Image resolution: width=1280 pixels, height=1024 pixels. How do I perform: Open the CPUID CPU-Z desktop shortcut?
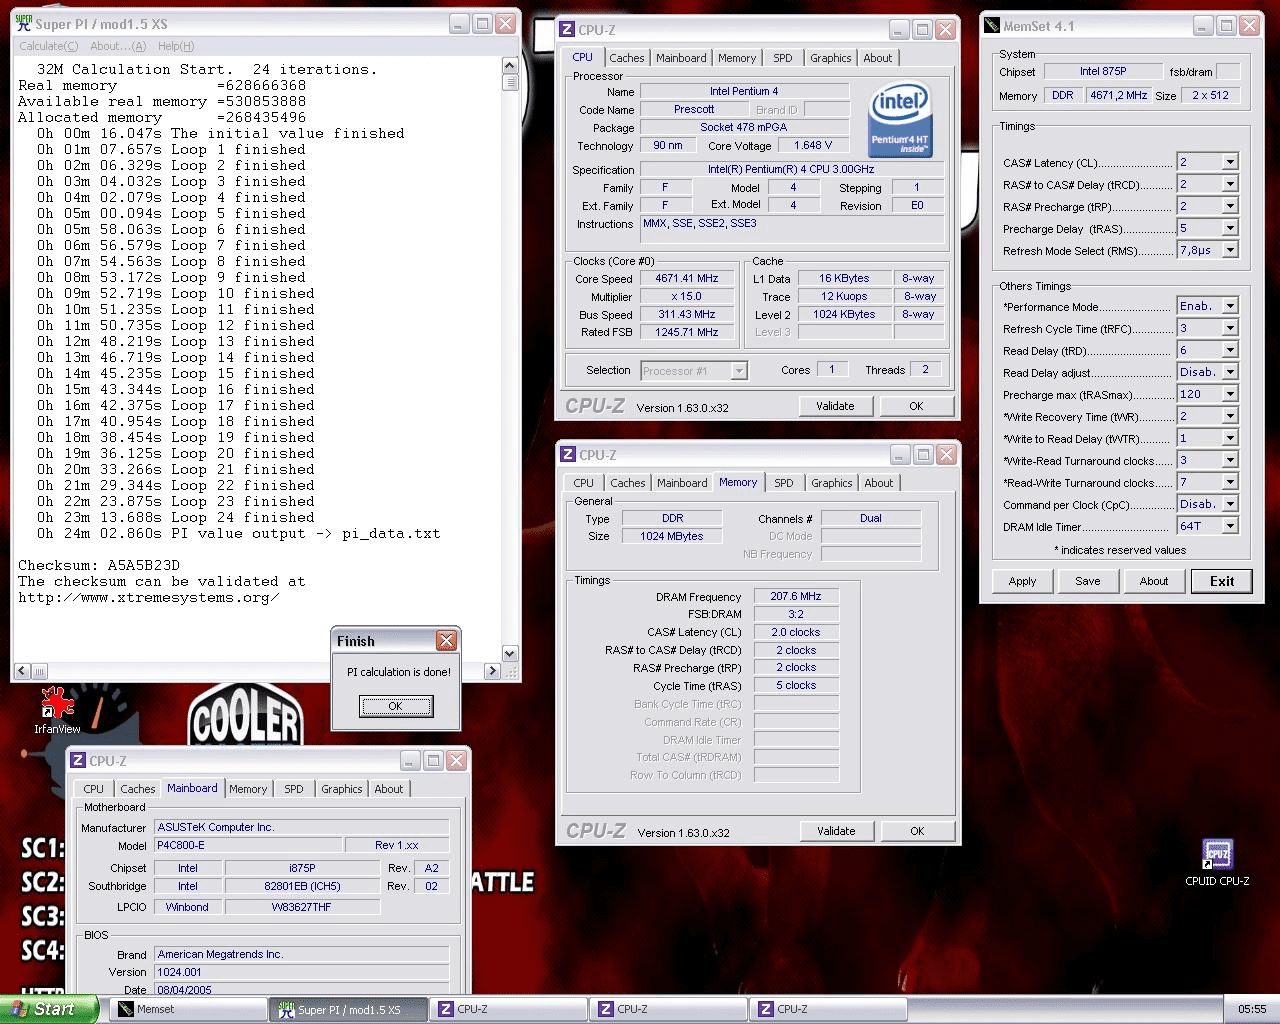[1217, 862]
